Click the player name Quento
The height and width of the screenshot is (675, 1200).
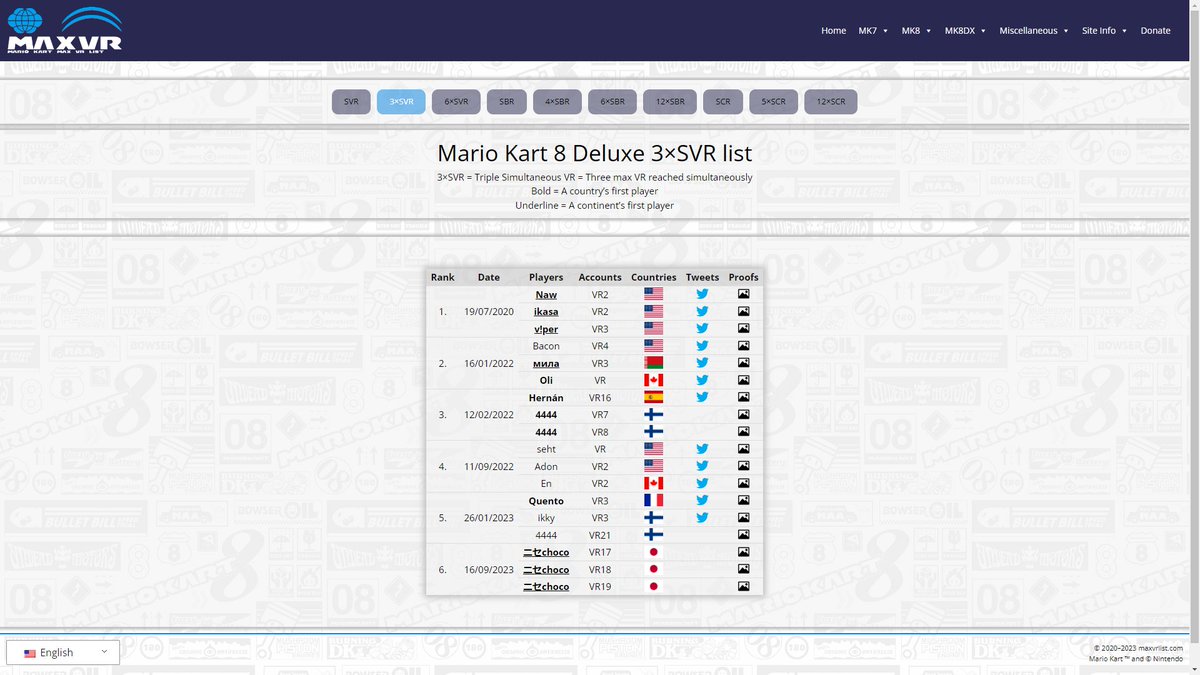coord(546,501)
